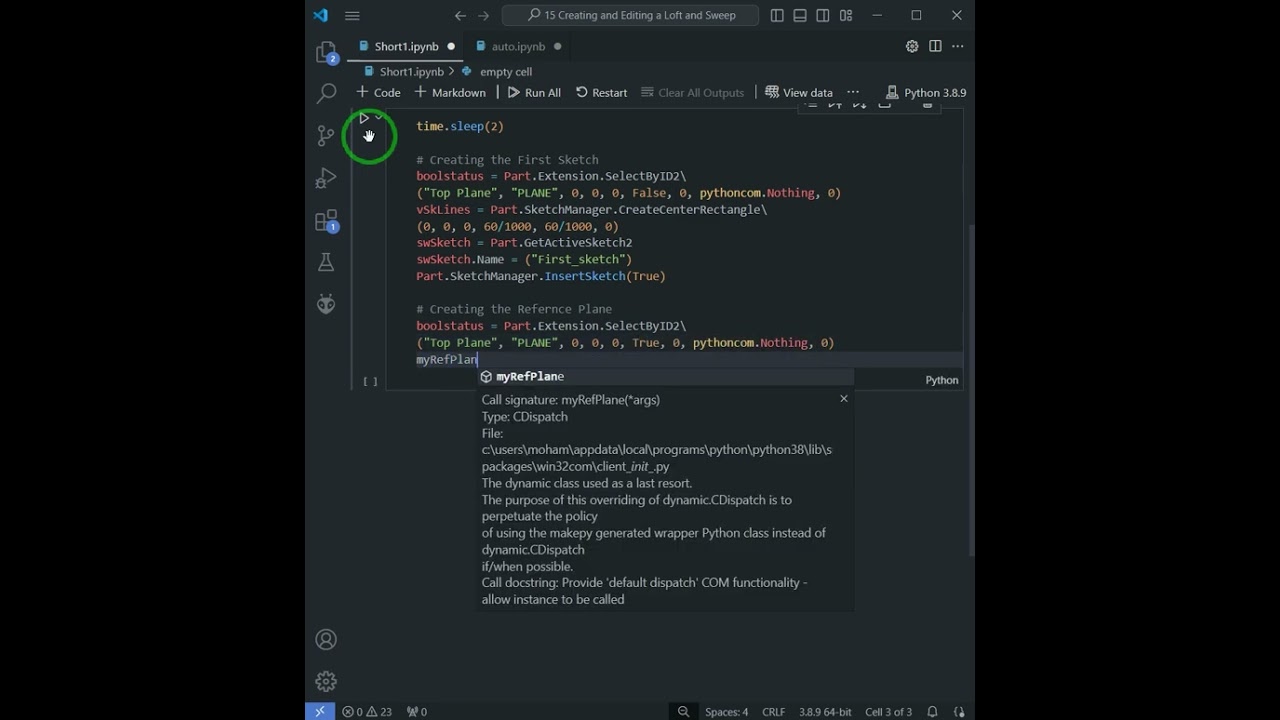Change the cell language mode Python

pyautogui.click(x=942, y=380)
